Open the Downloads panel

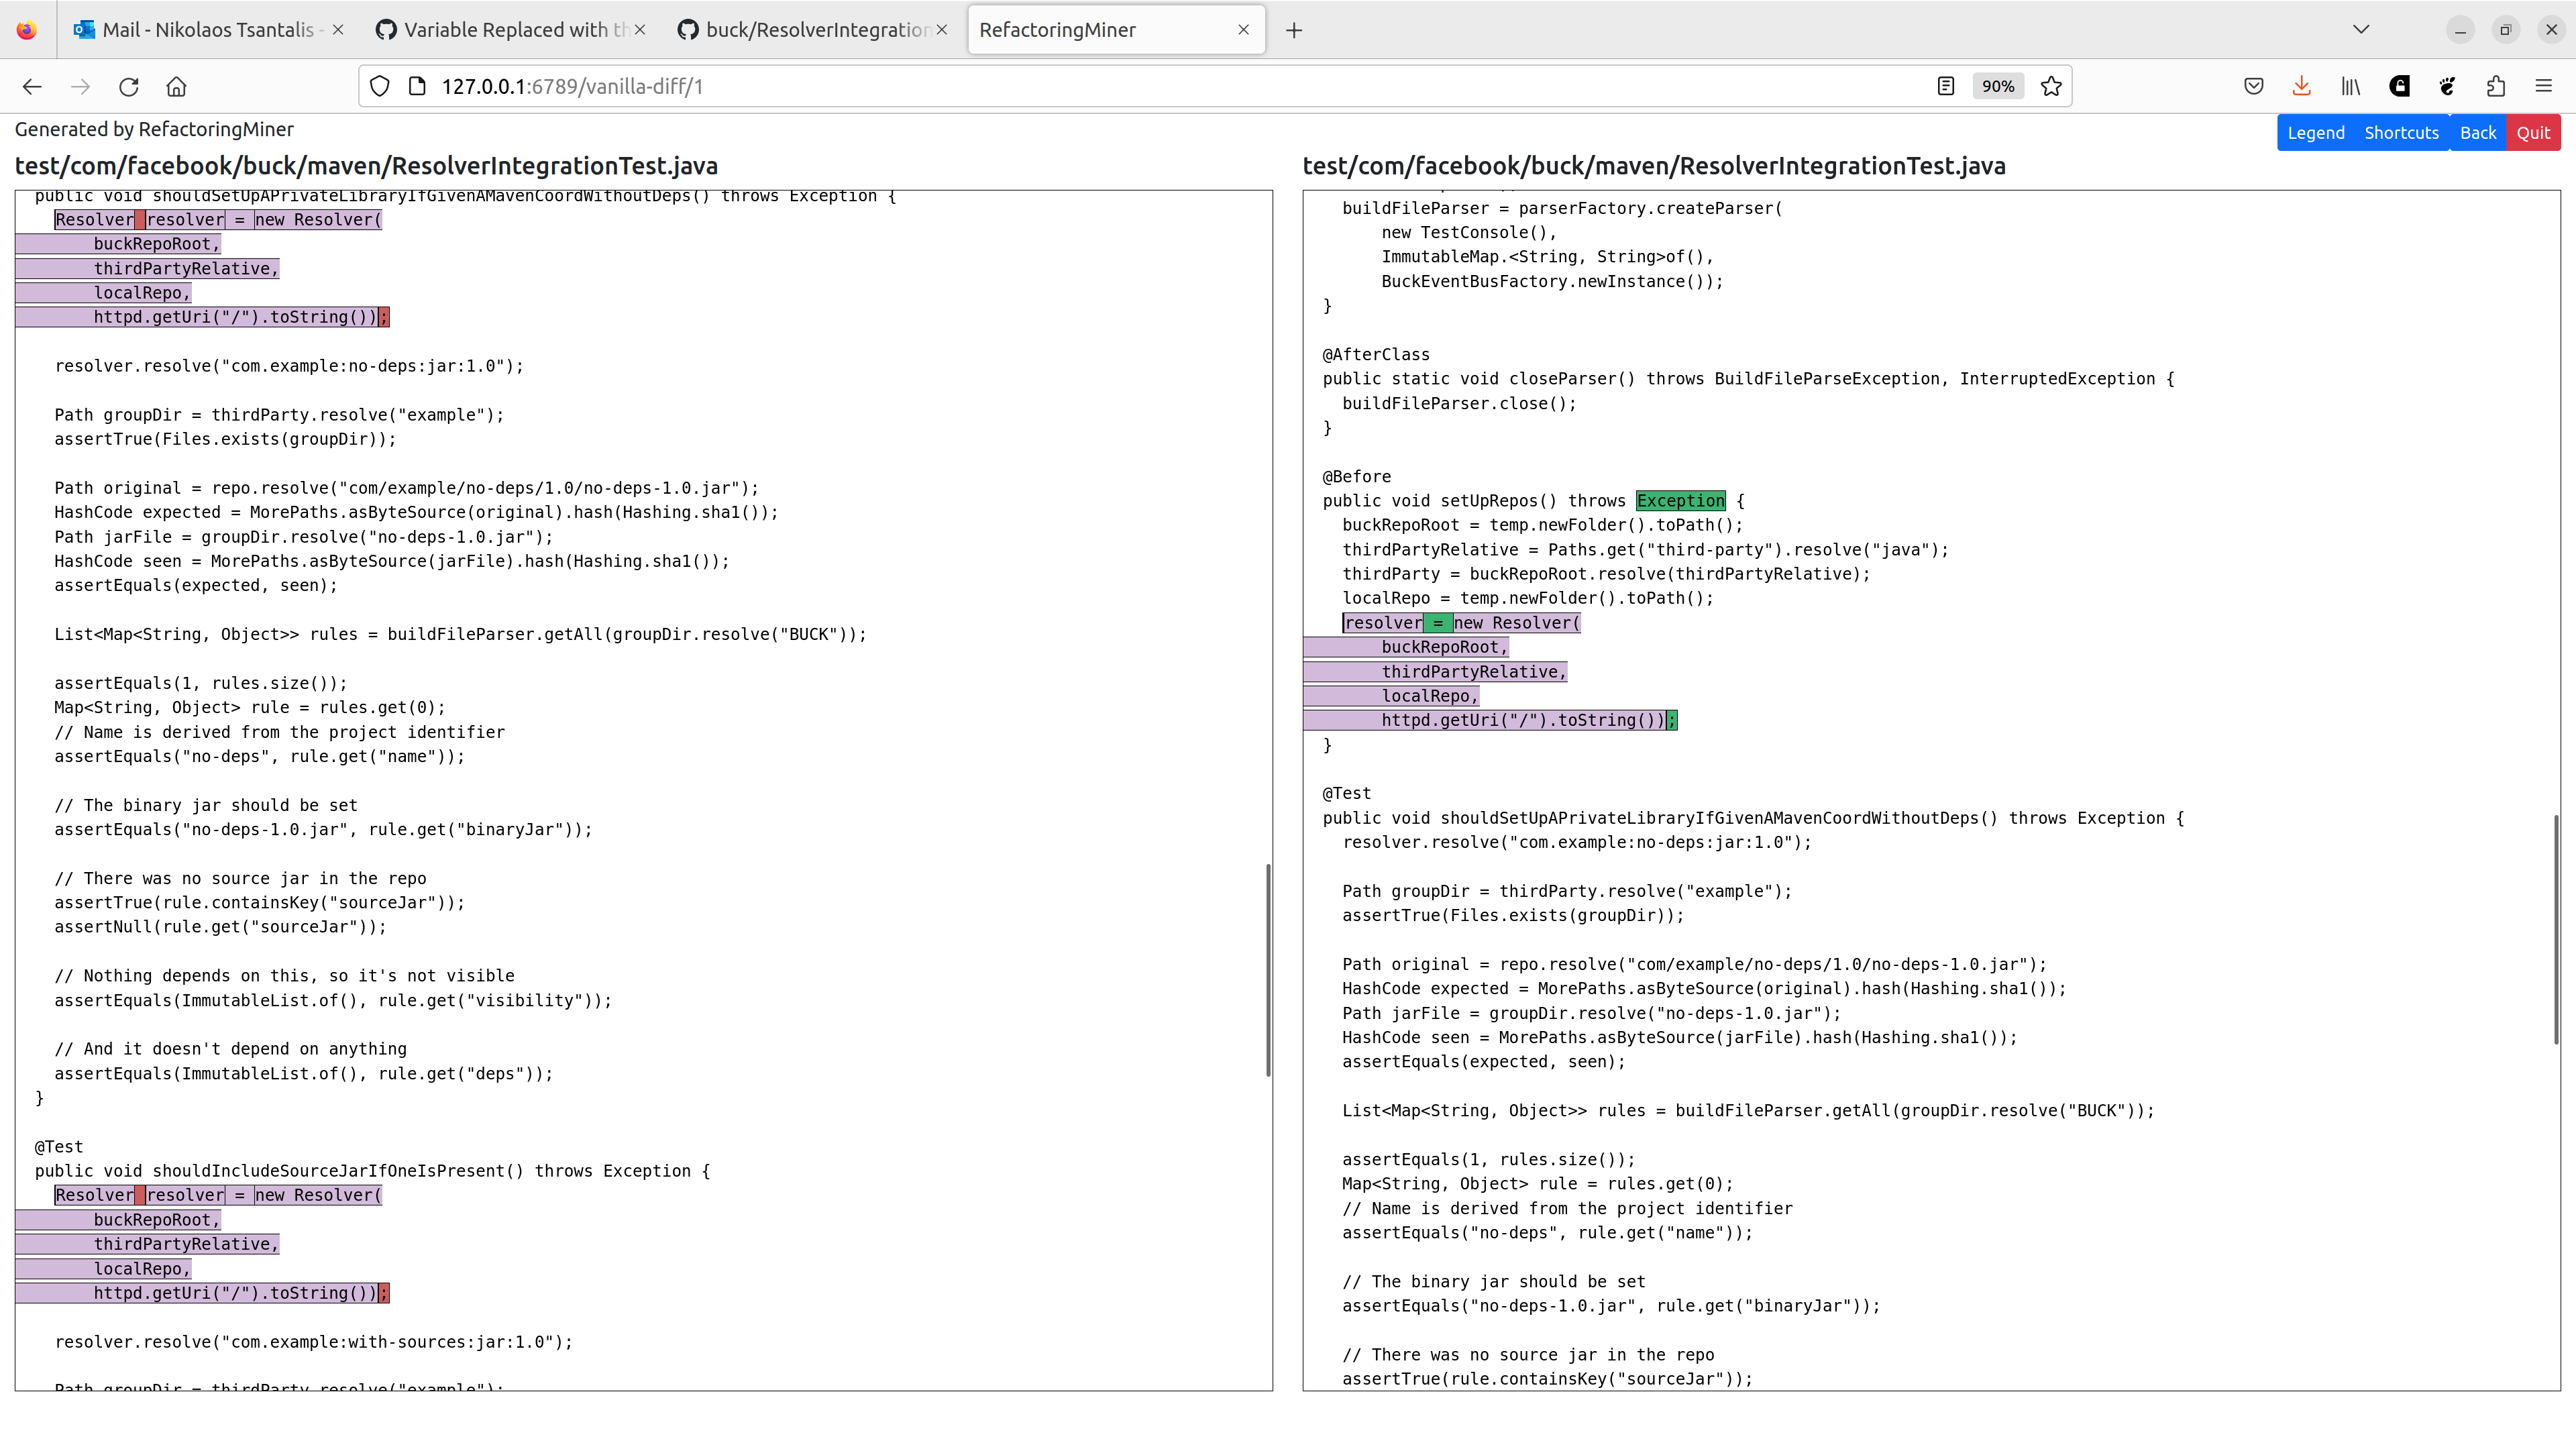(x=2301, y=86)
